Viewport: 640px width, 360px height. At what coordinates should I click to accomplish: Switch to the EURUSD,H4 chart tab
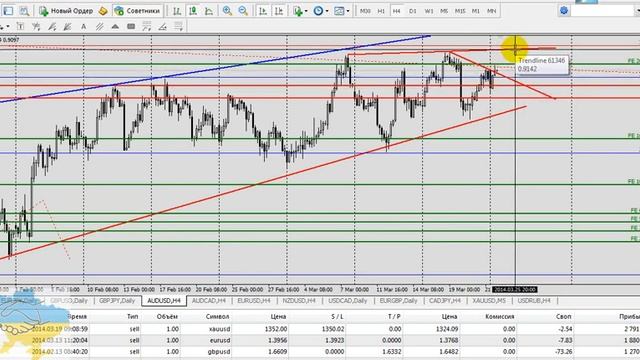pos(254,301)
